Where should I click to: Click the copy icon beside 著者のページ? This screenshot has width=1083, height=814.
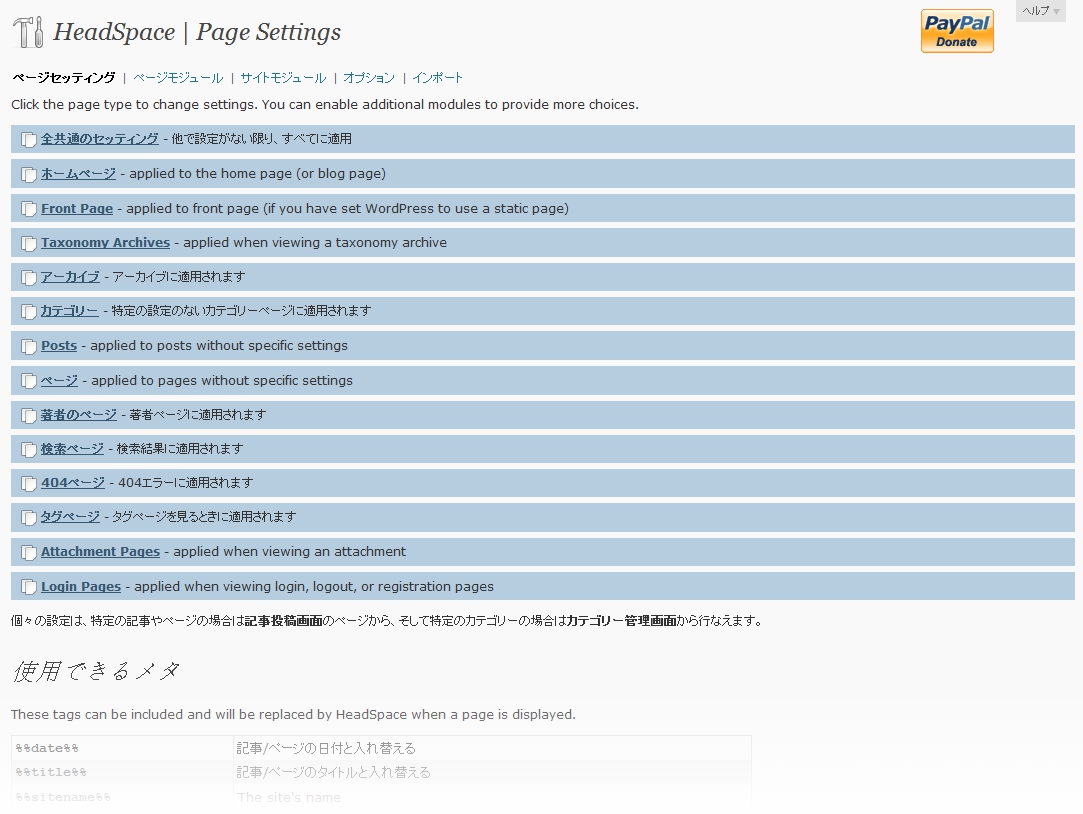click(x=28, y=415)
